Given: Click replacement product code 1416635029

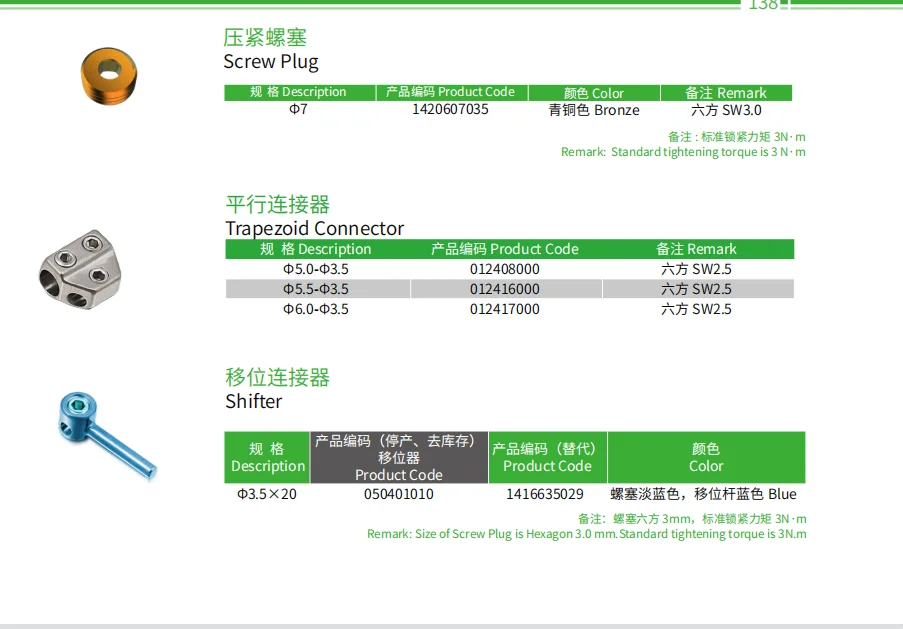Looking at the screenshot, I should (x=545, y=494).
